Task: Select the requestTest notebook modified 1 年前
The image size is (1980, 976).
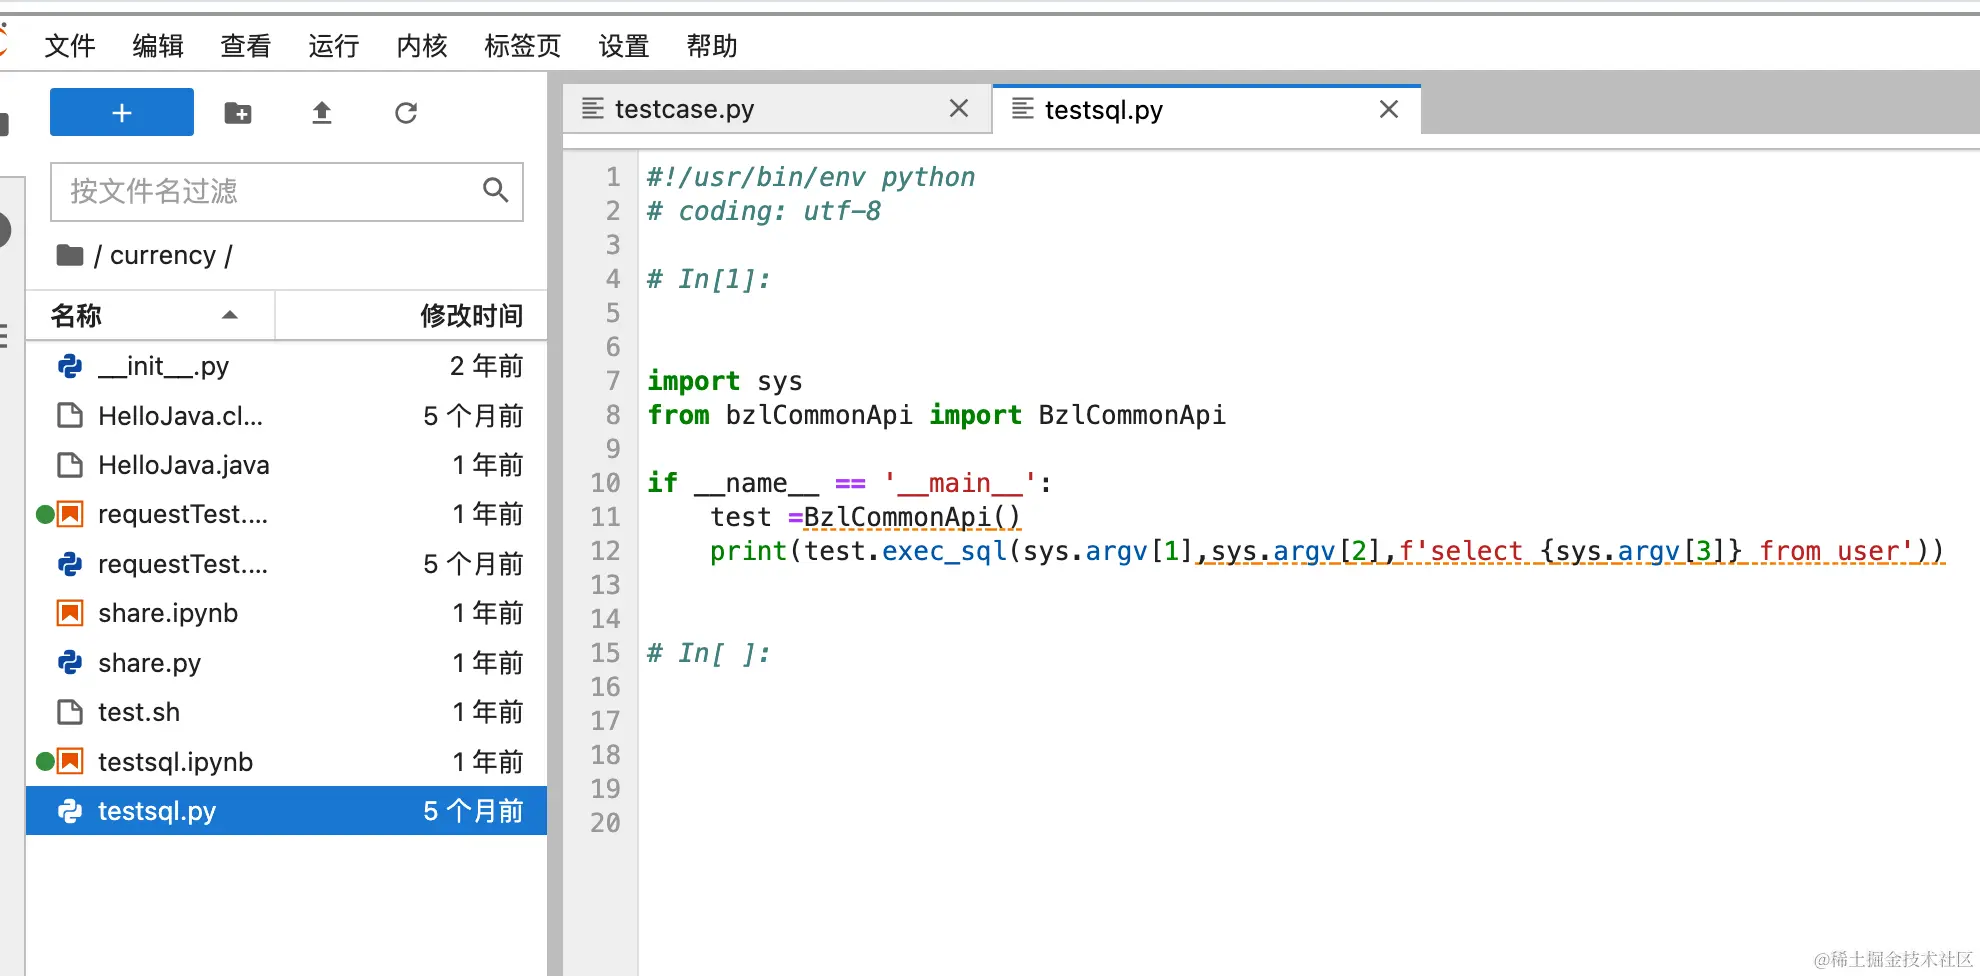Action: click(287, 514)
